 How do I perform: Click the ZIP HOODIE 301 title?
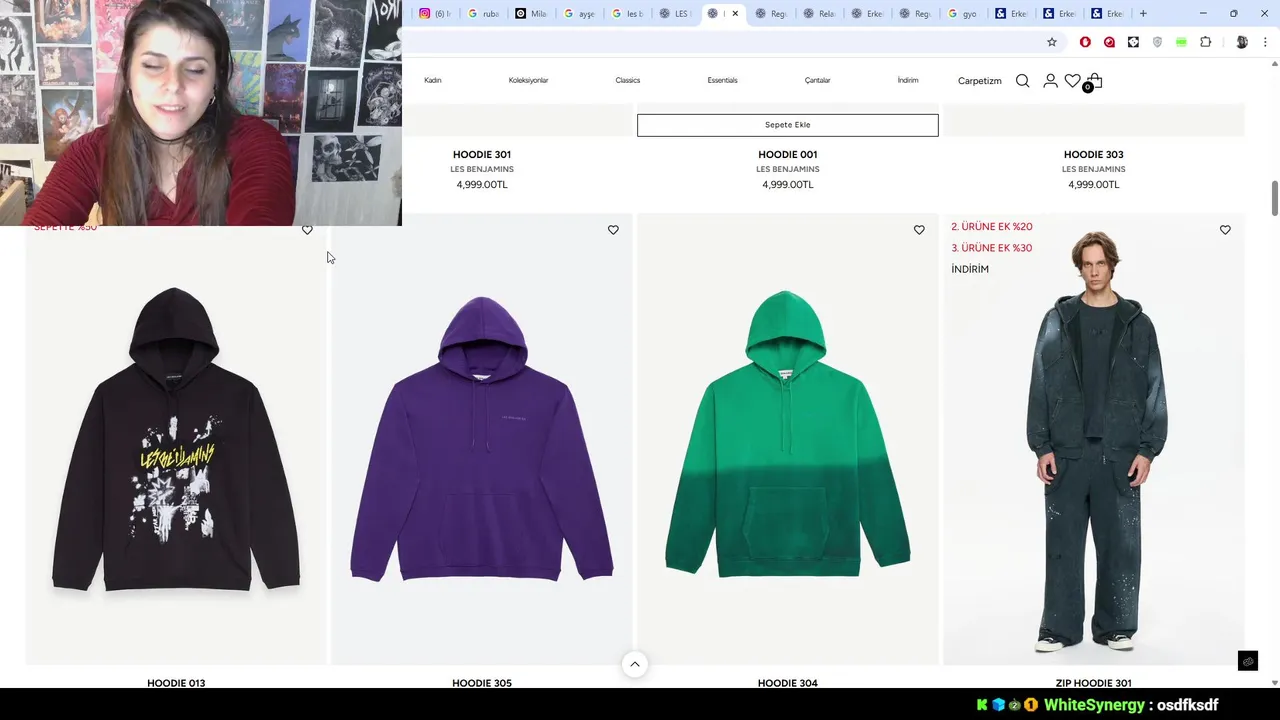(1094, 683)
